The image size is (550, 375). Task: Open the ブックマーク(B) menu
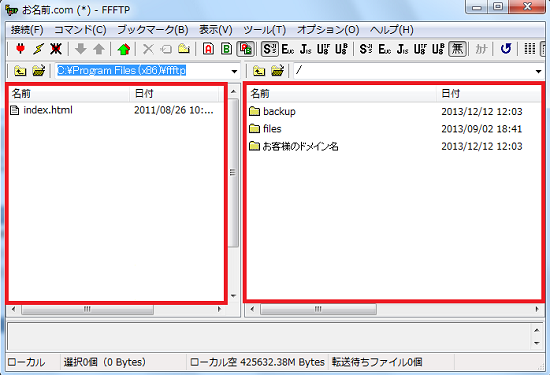click(x=153, y=30)
